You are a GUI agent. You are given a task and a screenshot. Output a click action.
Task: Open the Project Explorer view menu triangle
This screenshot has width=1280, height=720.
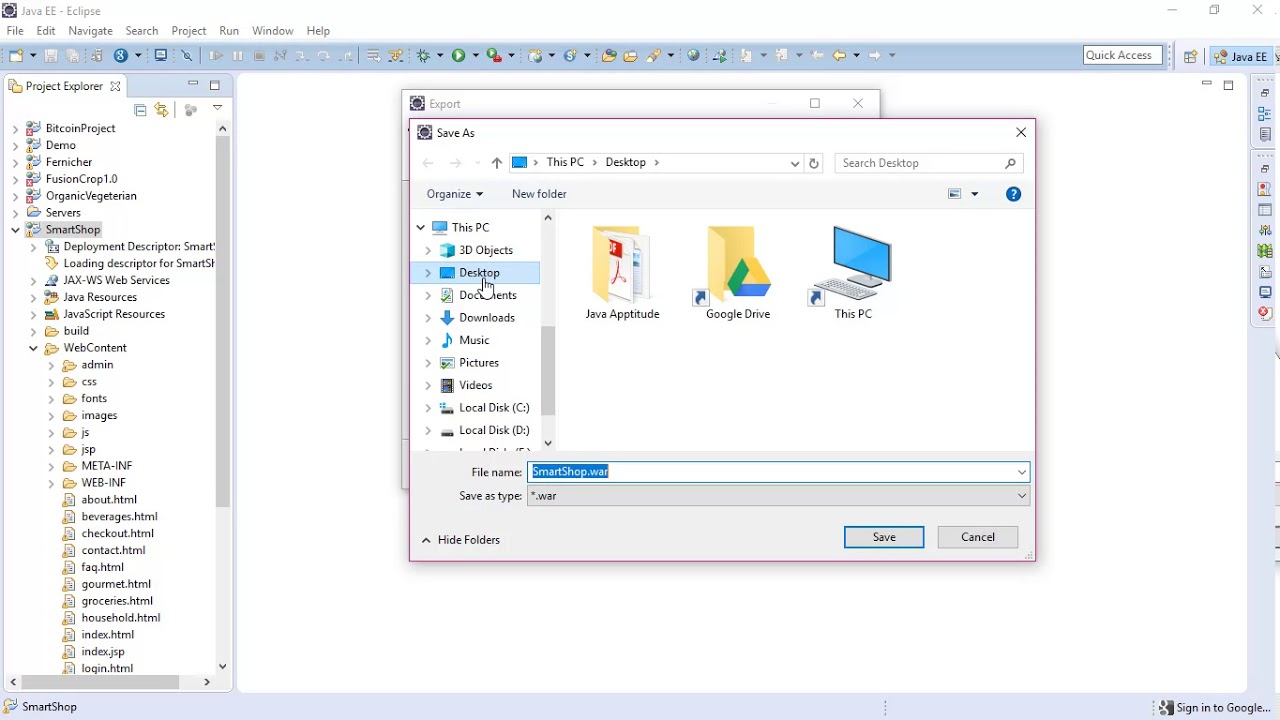coord(217,108)
